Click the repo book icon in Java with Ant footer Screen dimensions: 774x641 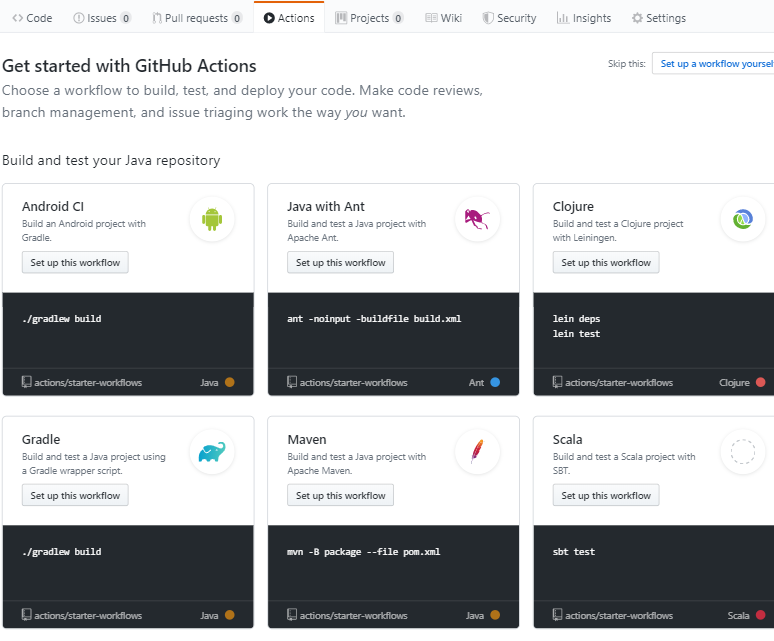[292, 382]
